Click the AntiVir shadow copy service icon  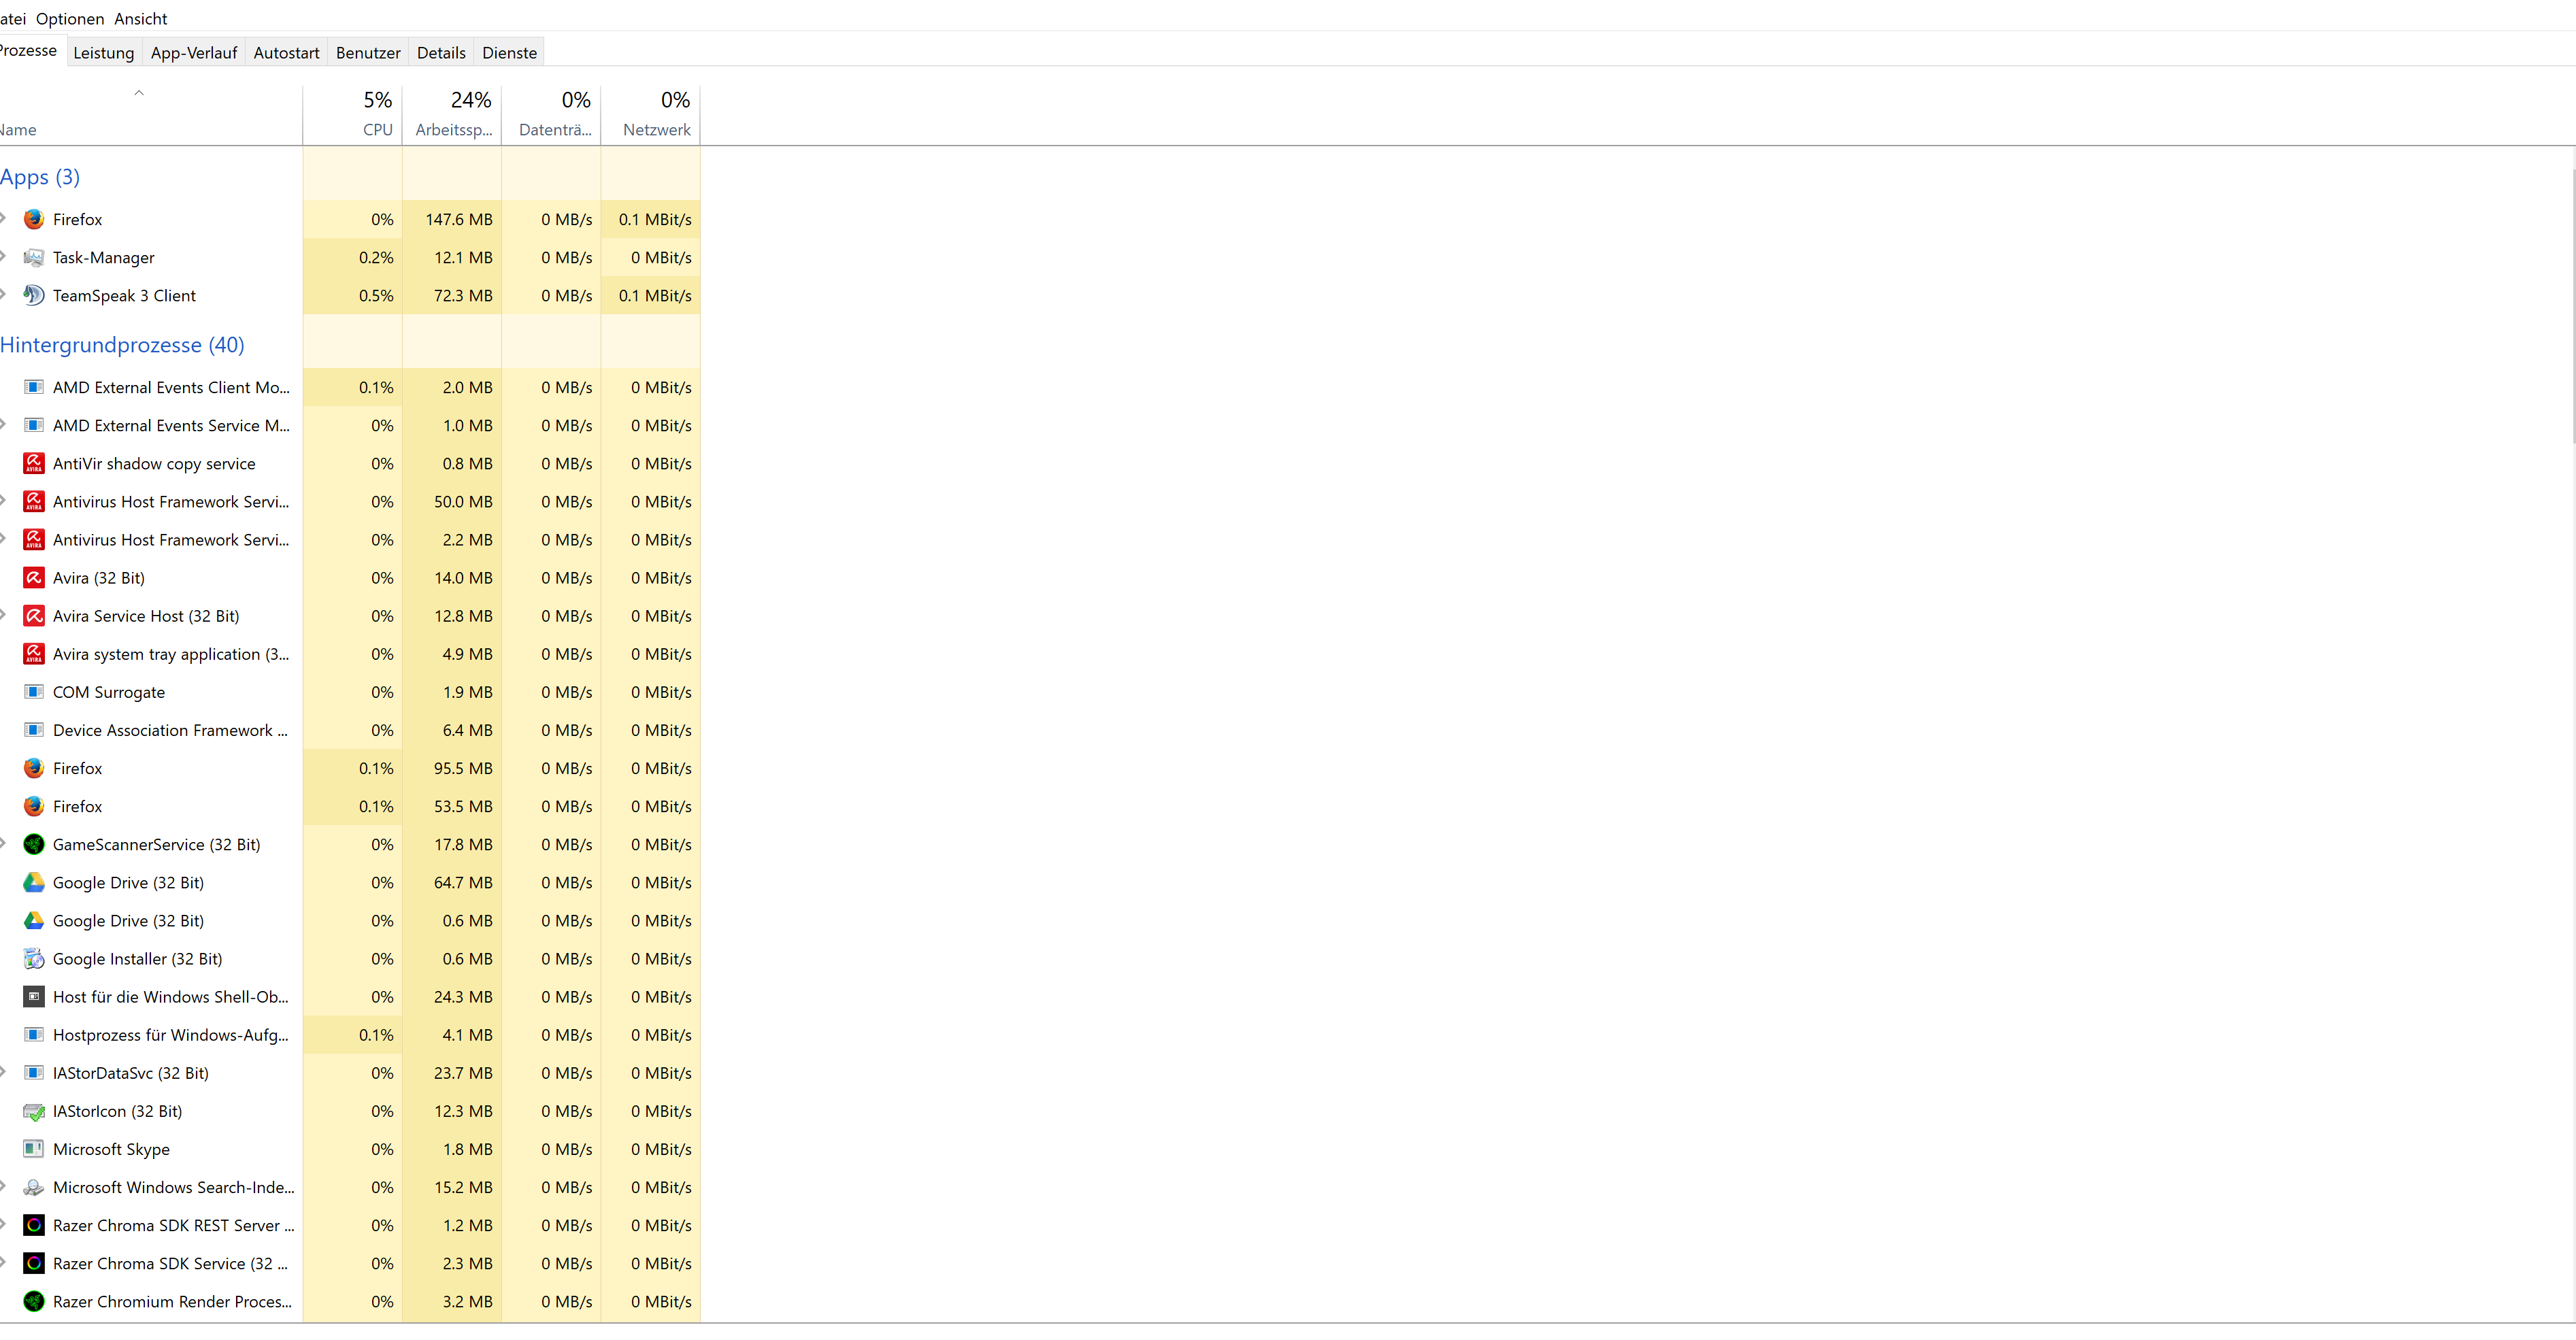point(33,463)
